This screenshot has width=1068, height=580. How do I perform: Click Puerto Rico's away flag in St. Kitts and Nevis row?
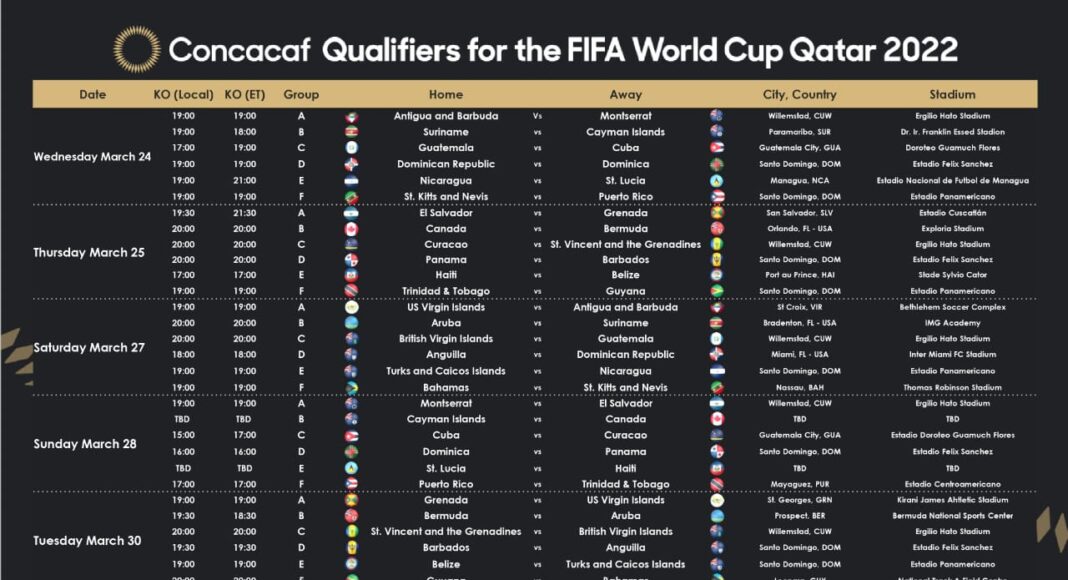pyautogui.click(x=716, y=197)
